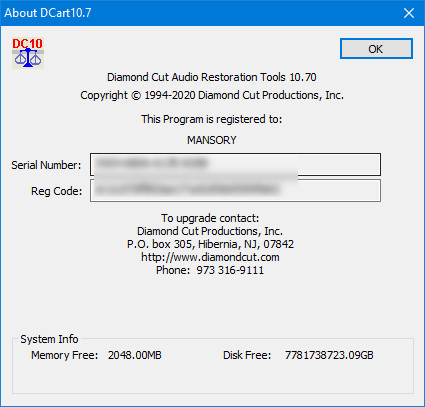Click the phone number 973 316-9111
The width and height of the screenshot is (425, 407).
click(x=230, y=270)
